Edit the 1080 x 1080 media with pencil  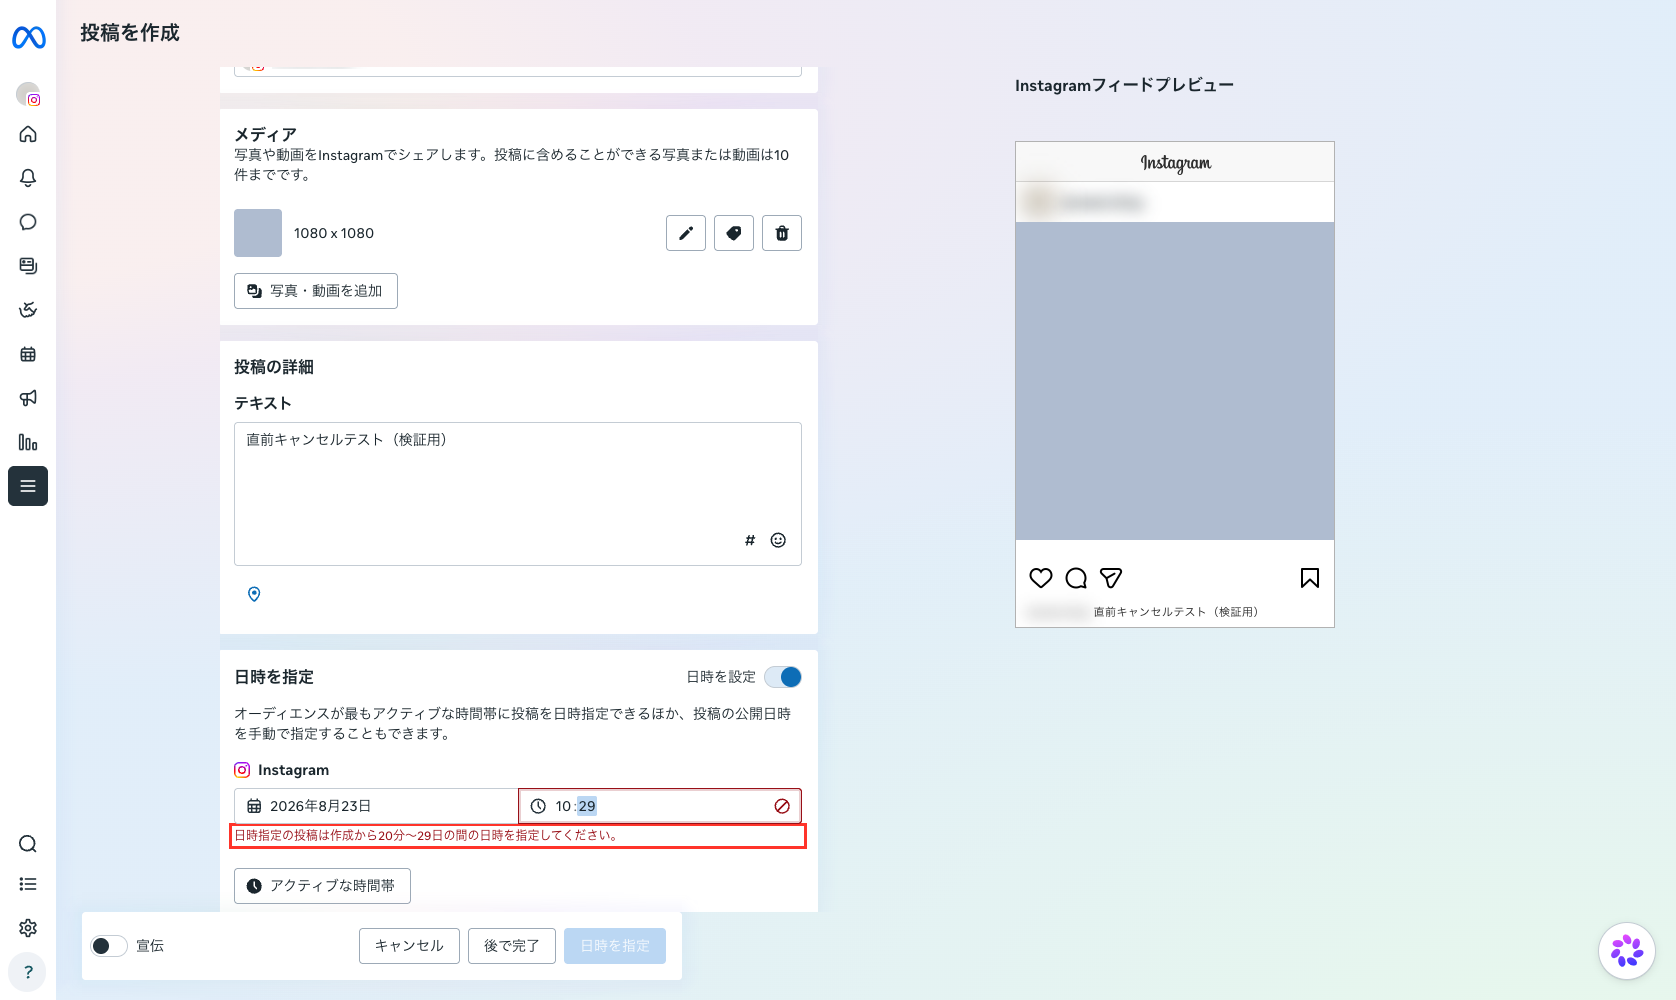[686, 233]
